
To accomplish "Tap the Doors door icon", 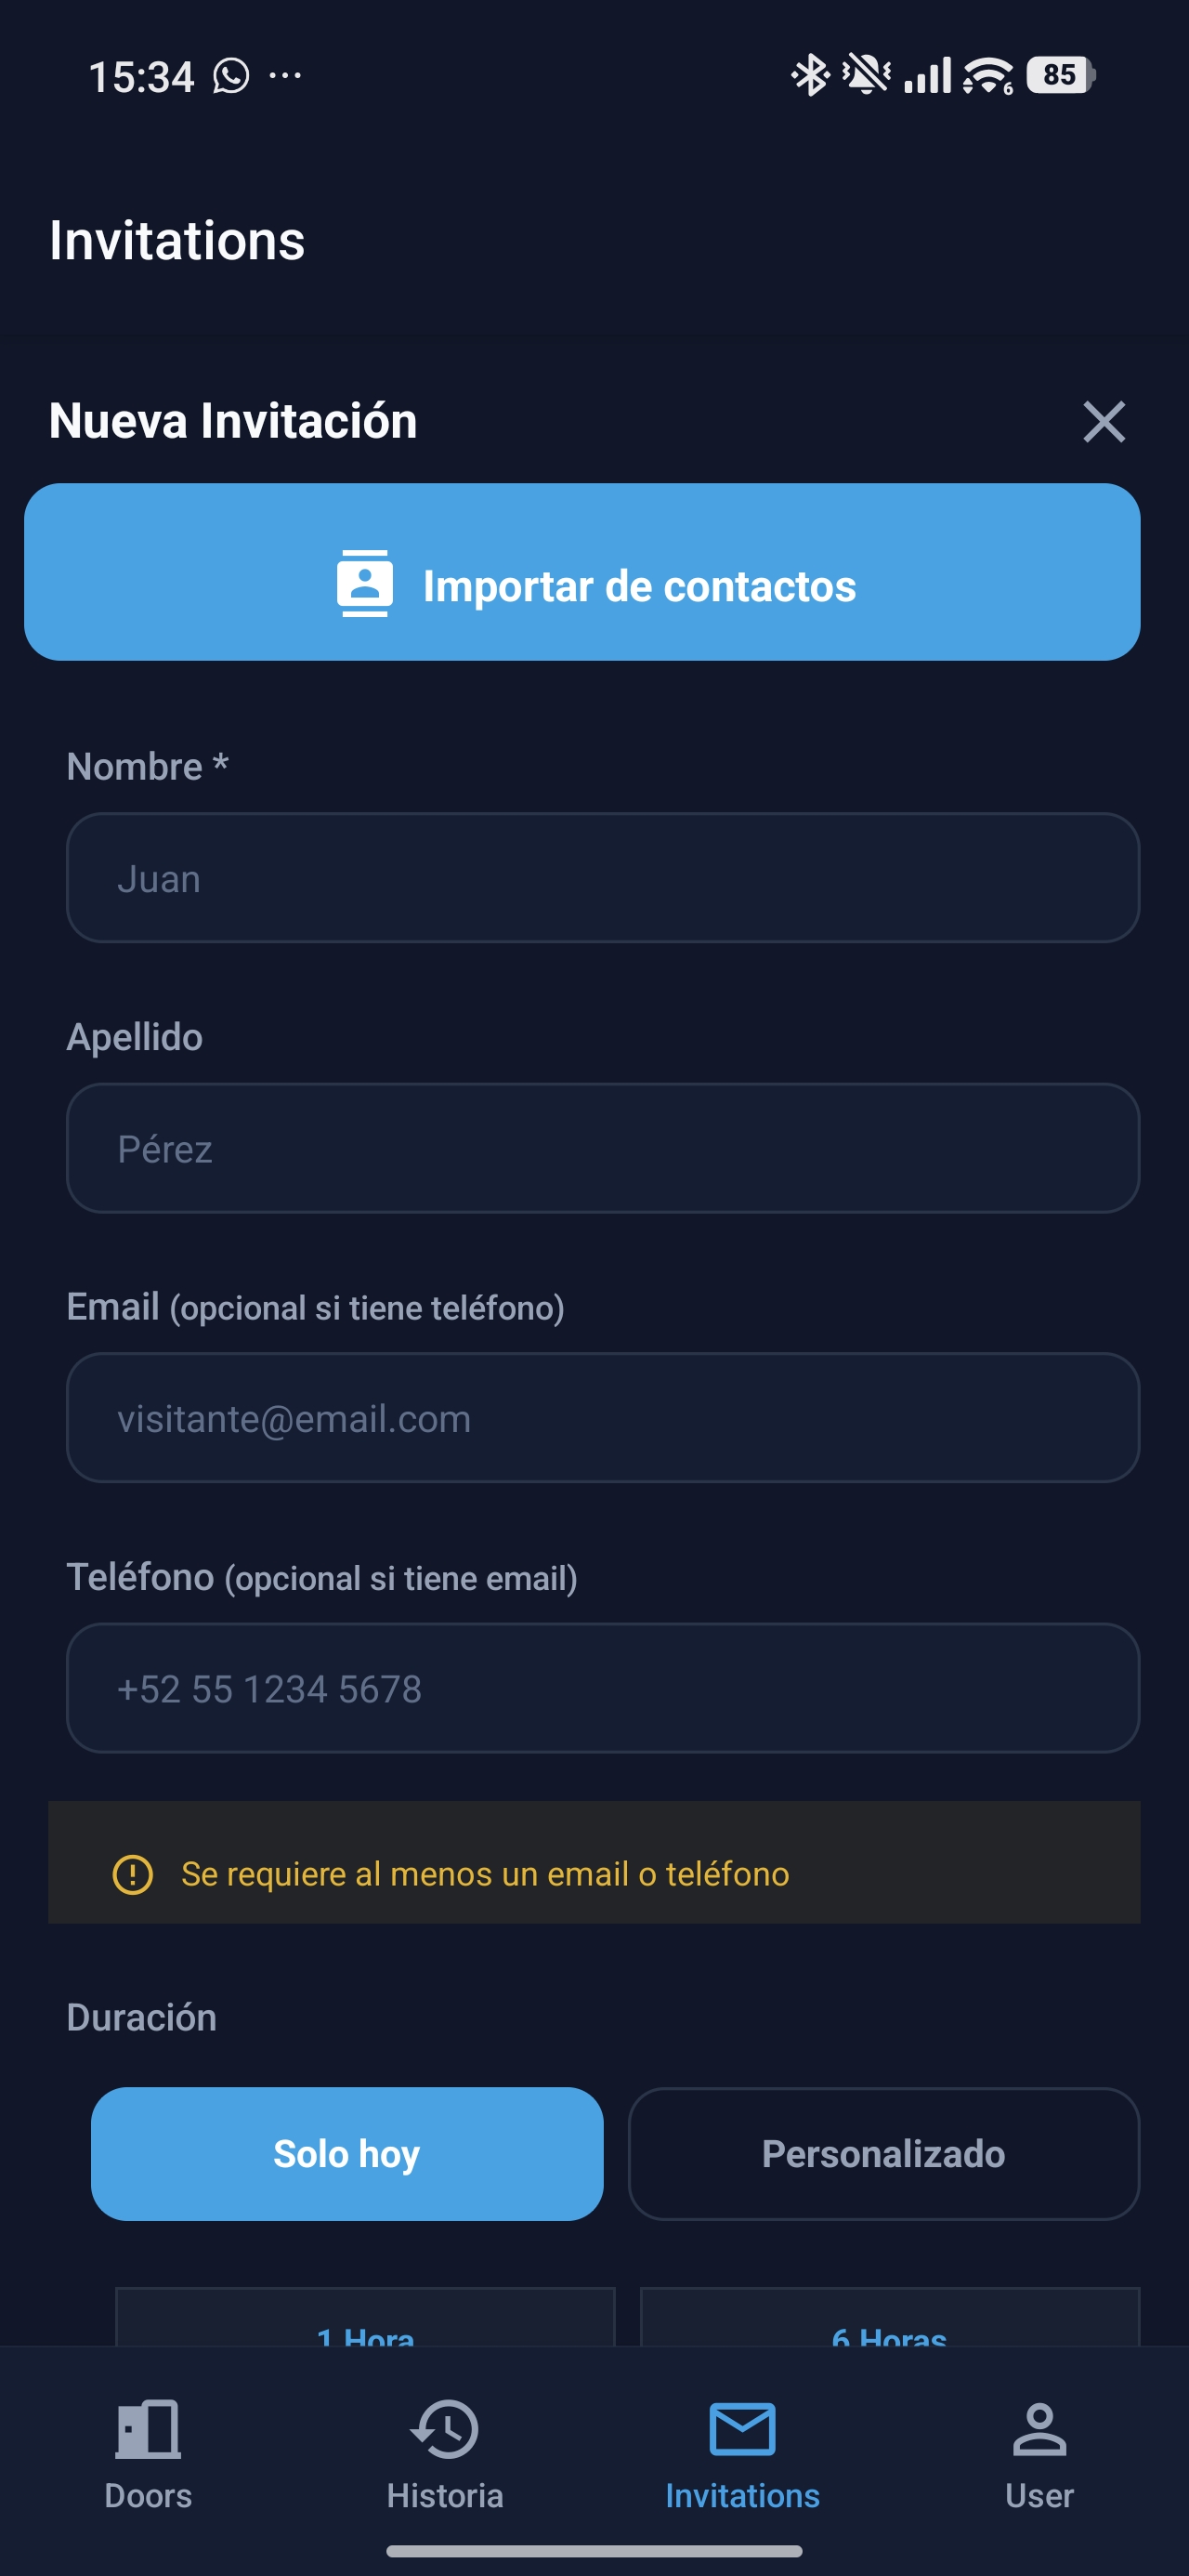I will click(x=148, y=2430).
